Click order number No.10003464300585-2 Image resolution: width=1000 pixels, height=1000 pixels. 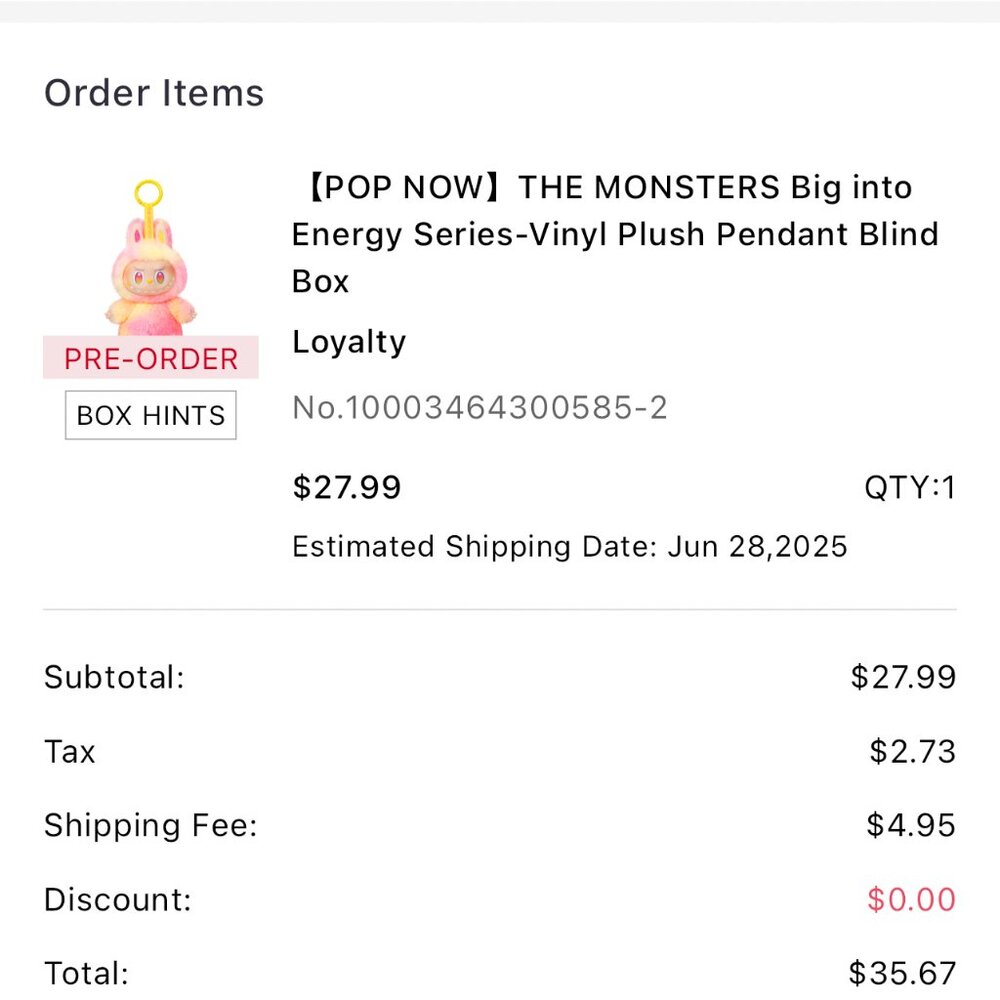pyautogui.click(x=480, y=408)
